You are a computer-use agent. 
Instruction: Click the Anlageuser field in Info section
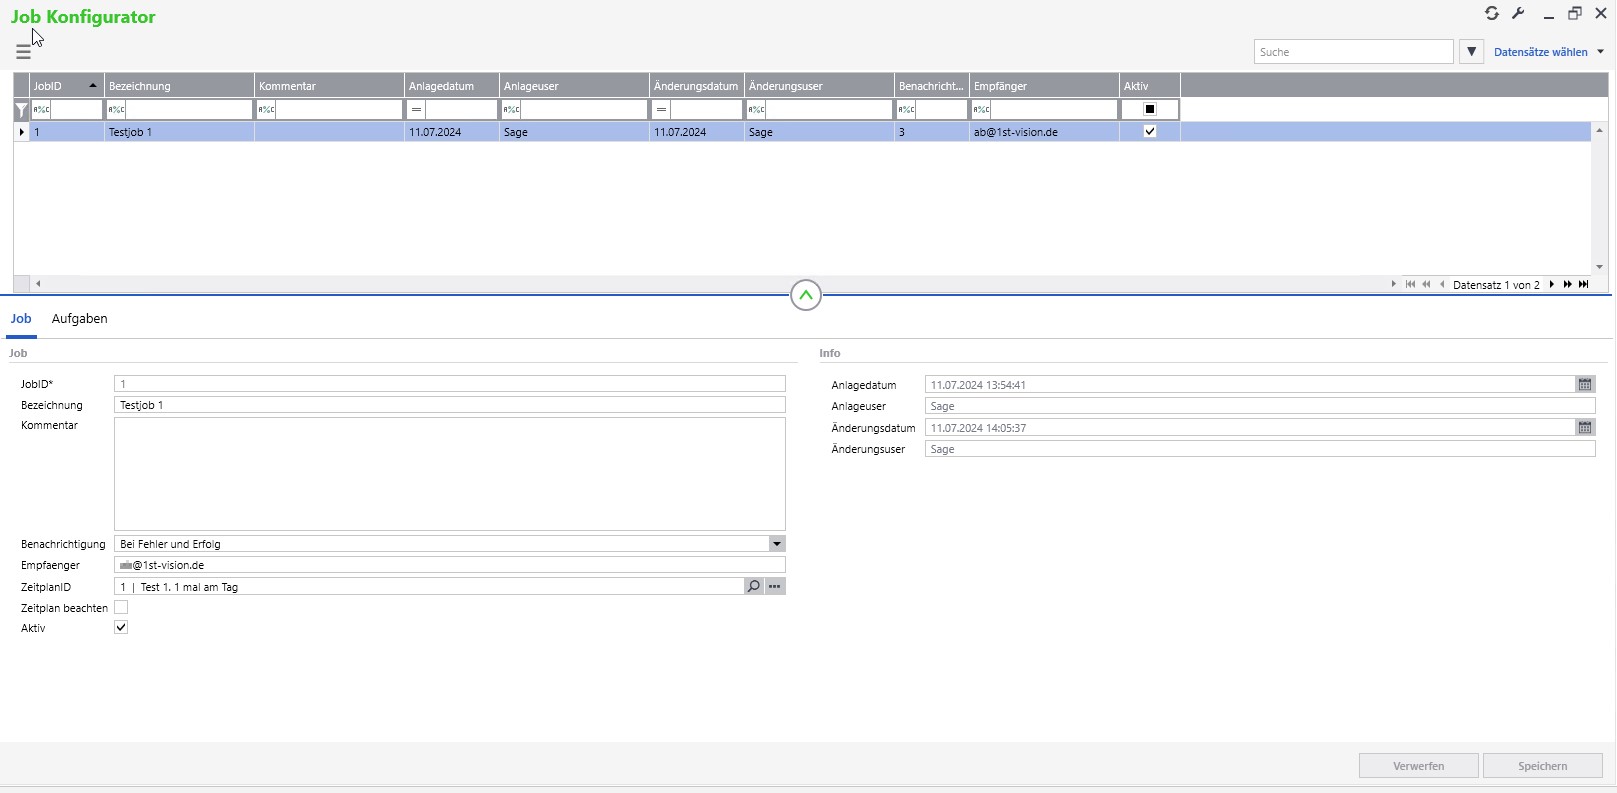tap(1260, 406)
